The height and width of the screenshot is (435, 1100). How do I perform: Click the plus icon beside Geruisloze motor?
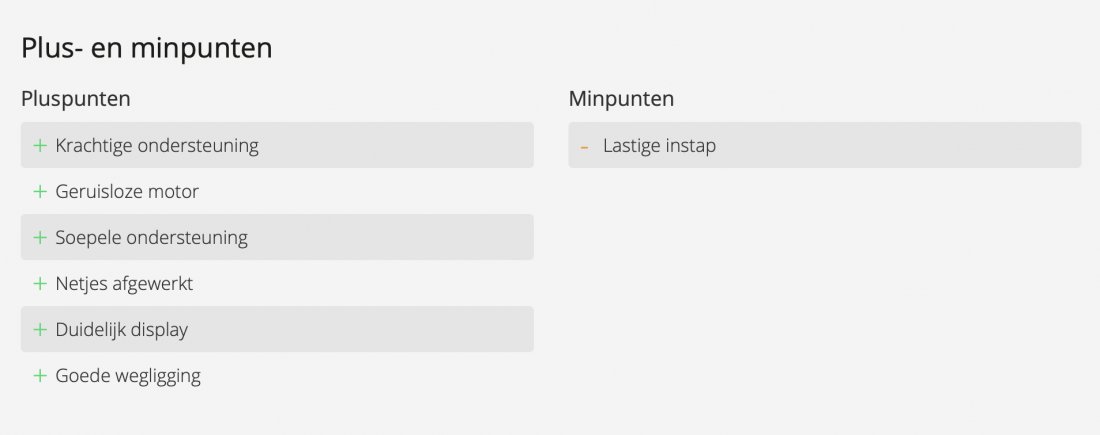pos(40,192)
